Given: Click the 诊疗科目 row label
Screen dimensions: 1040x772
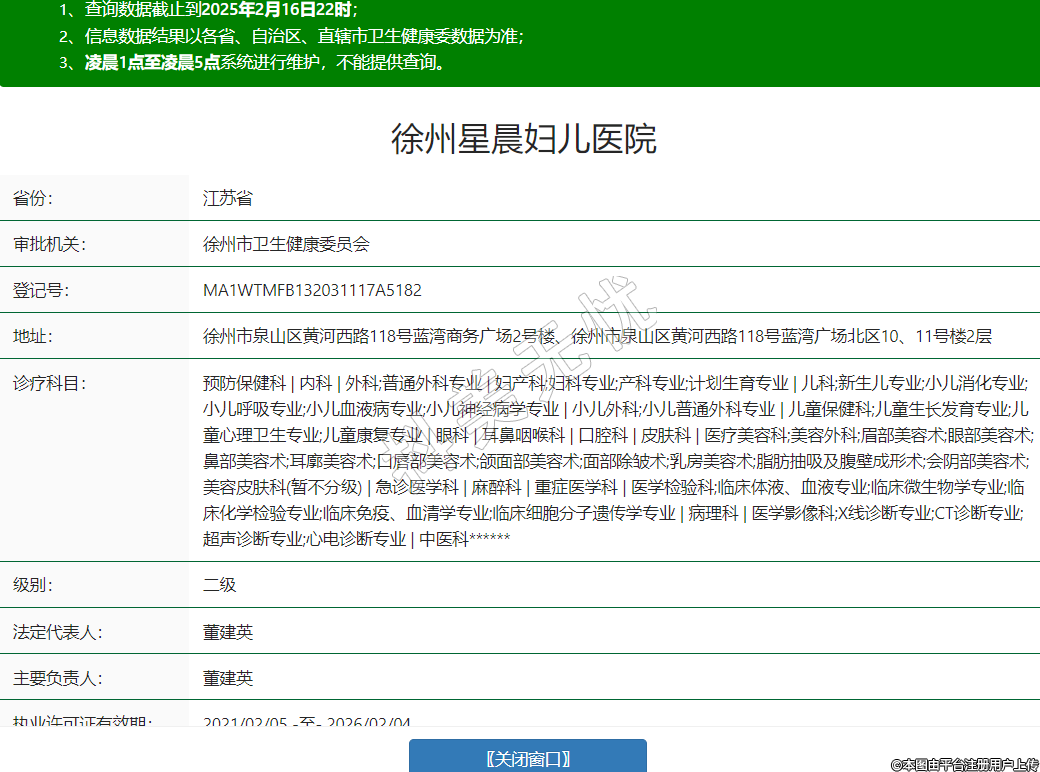Looking at the screenshot, I should [49, 382].
